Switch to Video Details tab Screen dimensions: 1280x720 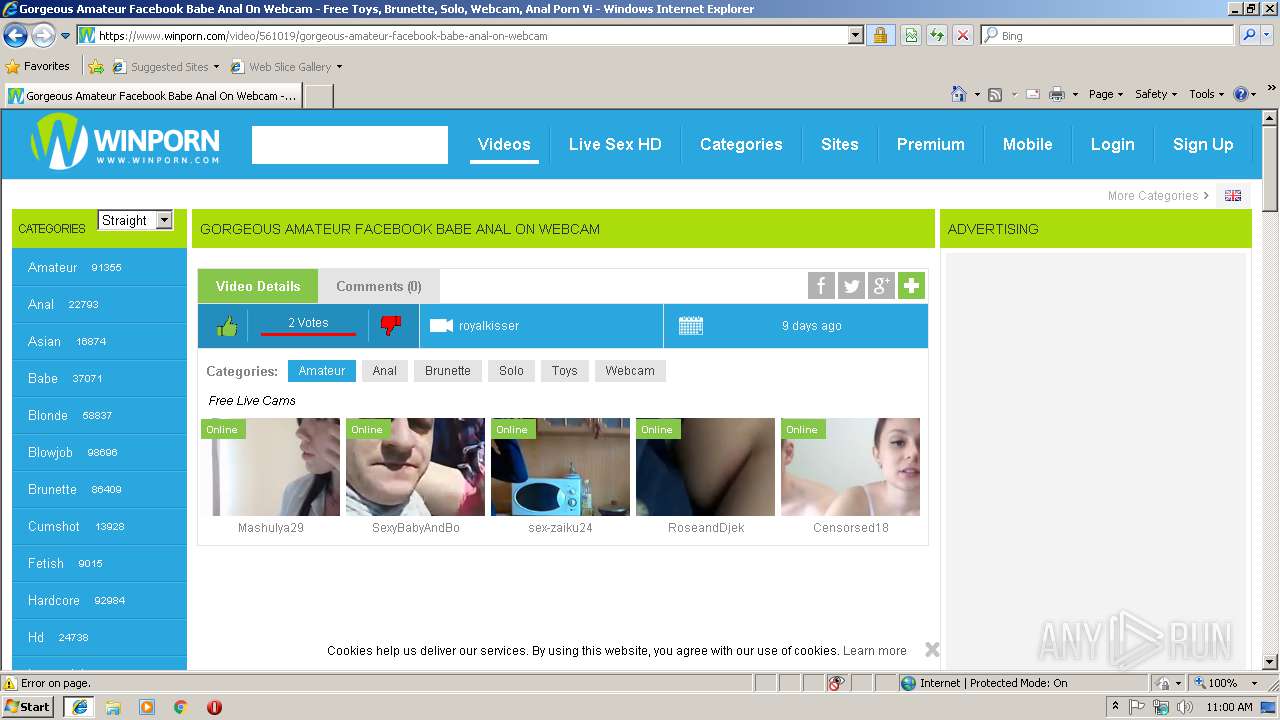pos(258,286)
